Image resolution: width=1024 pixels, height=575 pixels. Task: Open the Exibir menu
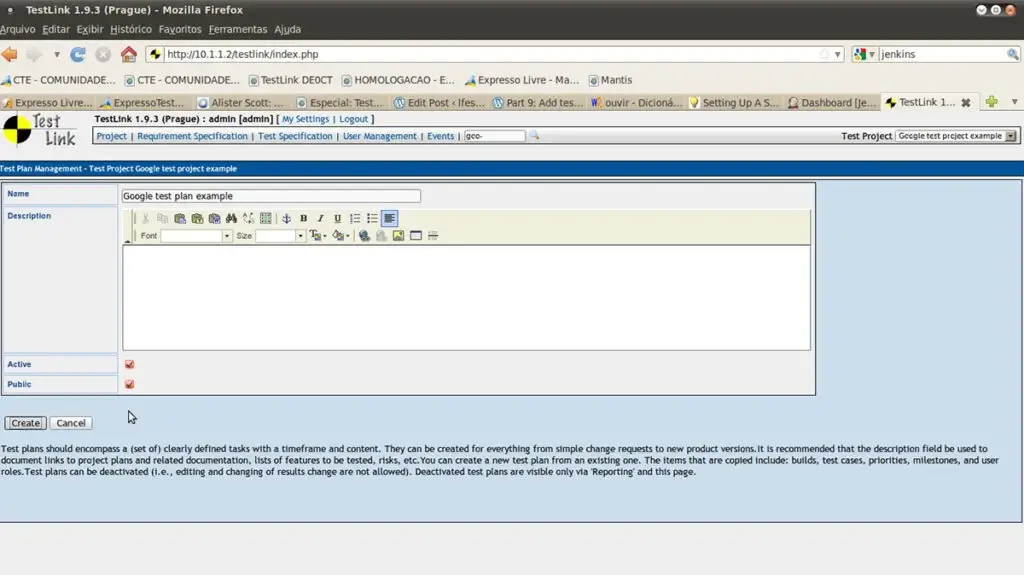(89, 29)
